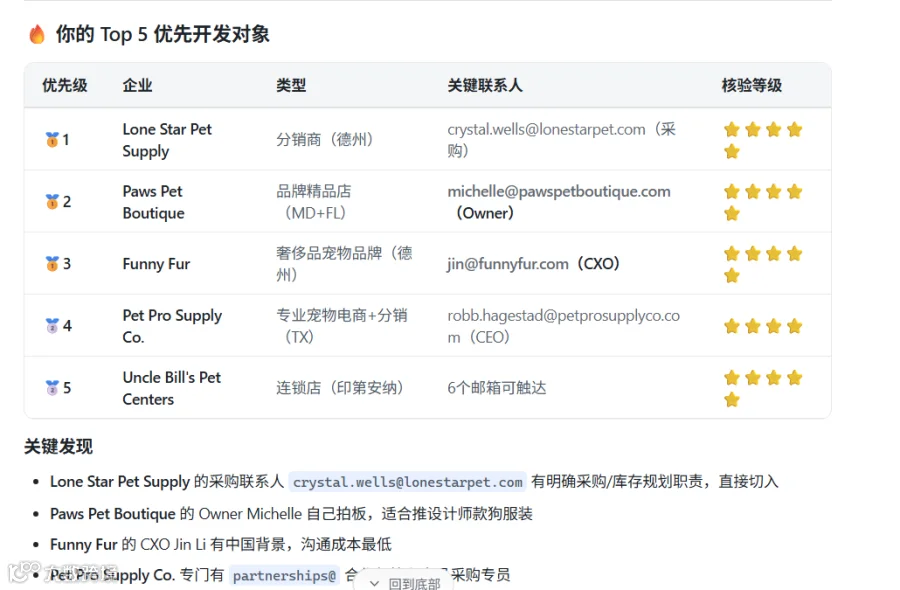Click the gold medal icon for rank 1

point(52,139)
